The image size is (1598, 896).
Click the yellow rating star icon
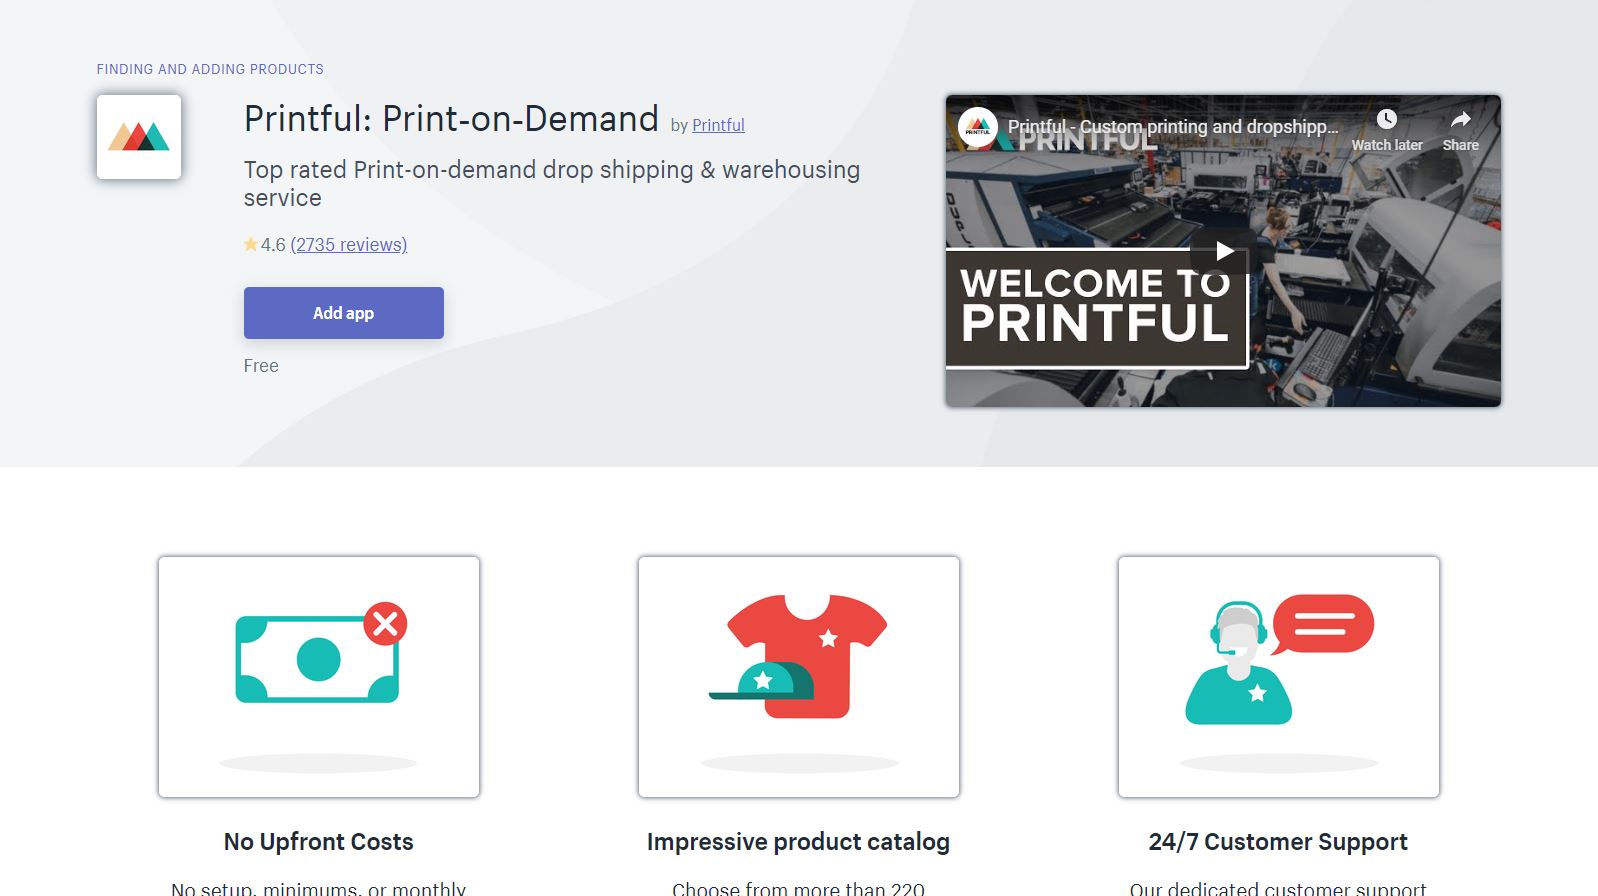pos(251,244)
